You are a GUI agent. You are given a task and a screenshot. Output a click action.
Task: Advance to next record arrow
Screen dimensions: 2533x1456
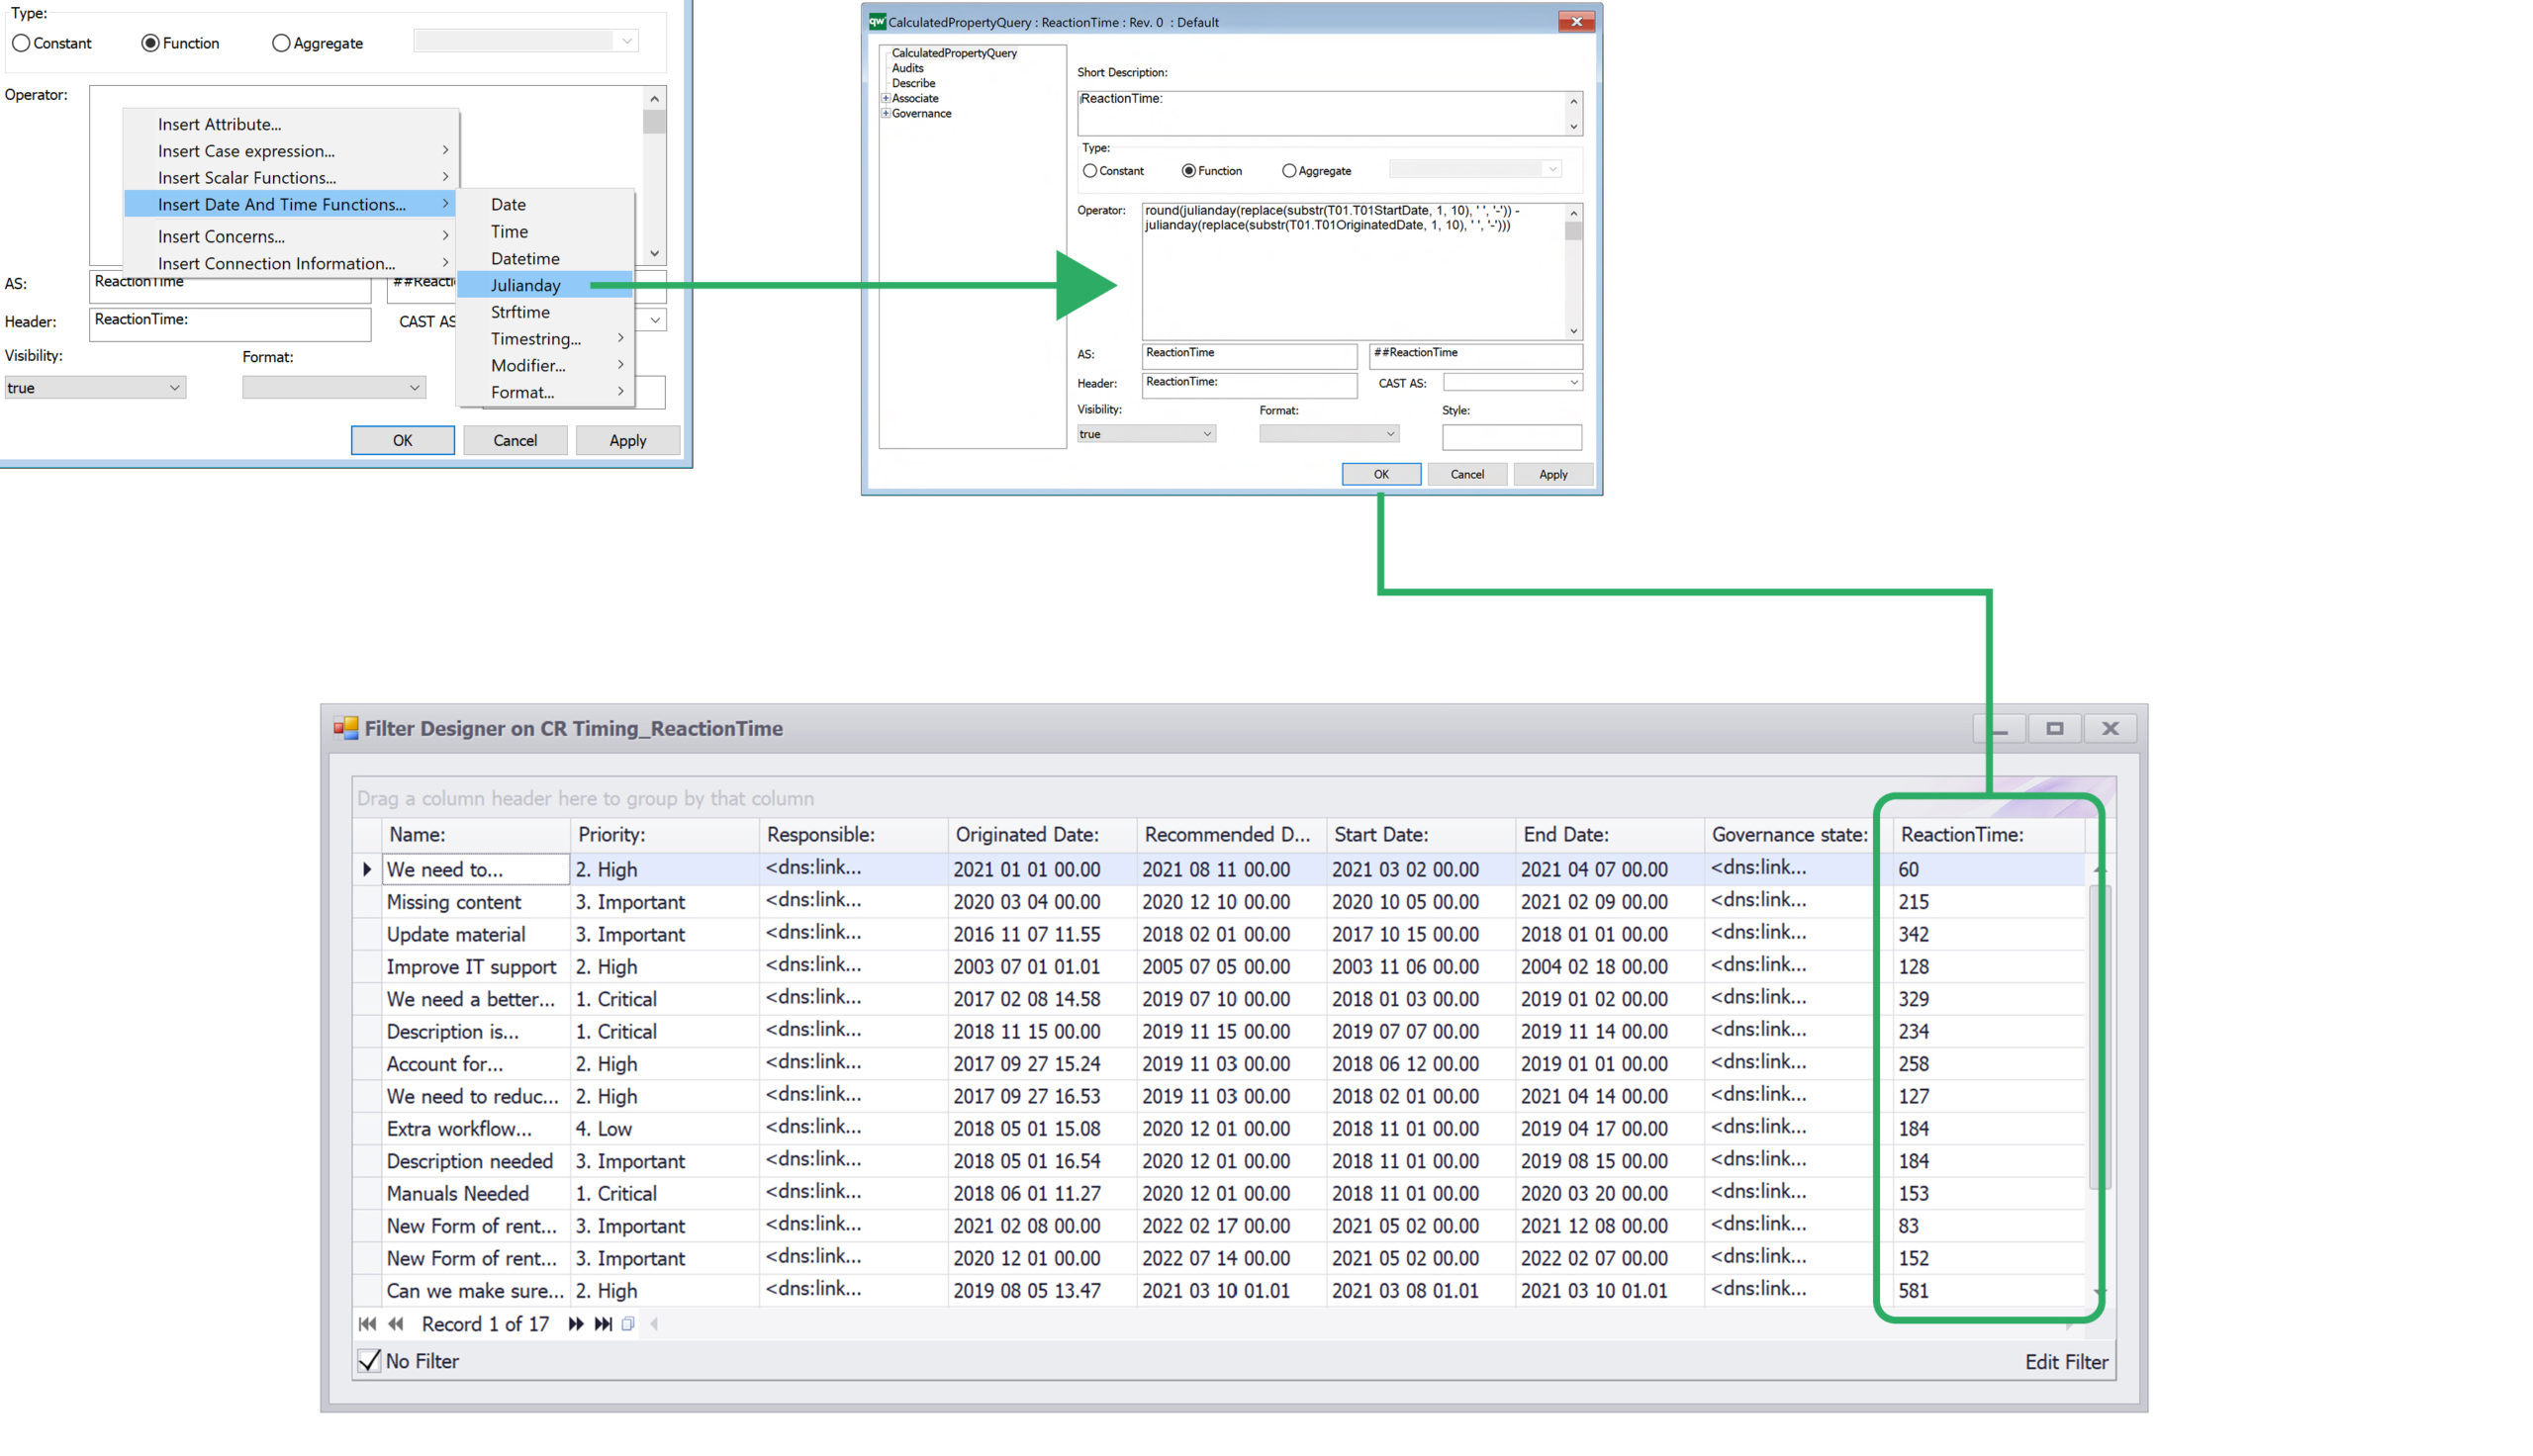tap(575, 1323)
